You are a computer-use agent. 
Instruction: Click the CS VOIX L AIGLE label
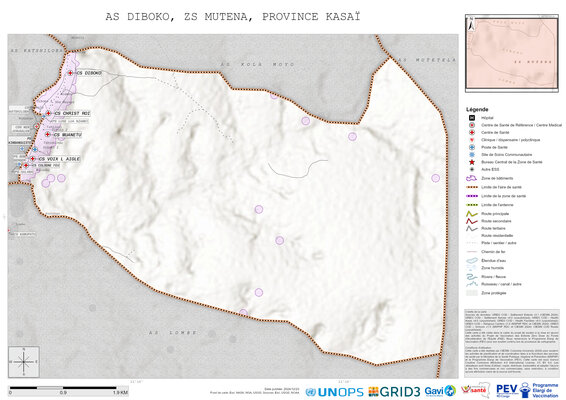[x=59, y=159]
